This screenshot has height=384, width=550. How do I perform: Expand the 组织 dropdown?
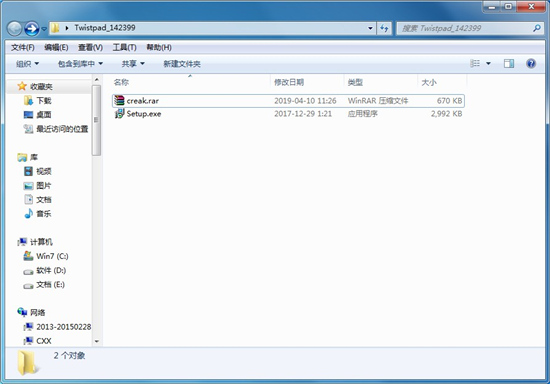tap(27, 64)
